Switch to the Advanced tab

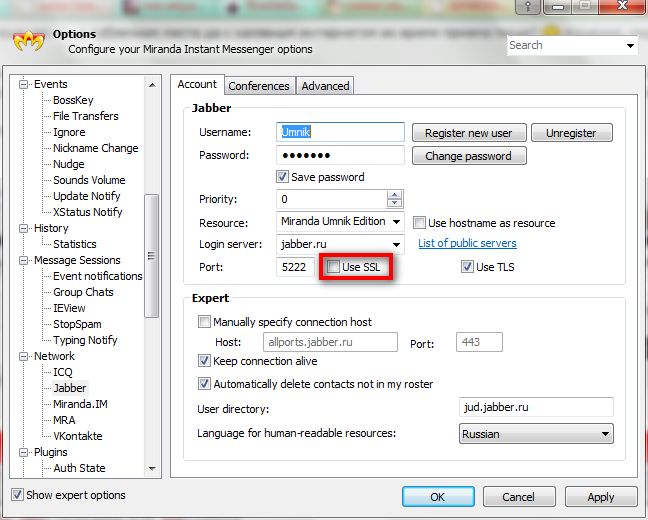click(325, 86)
